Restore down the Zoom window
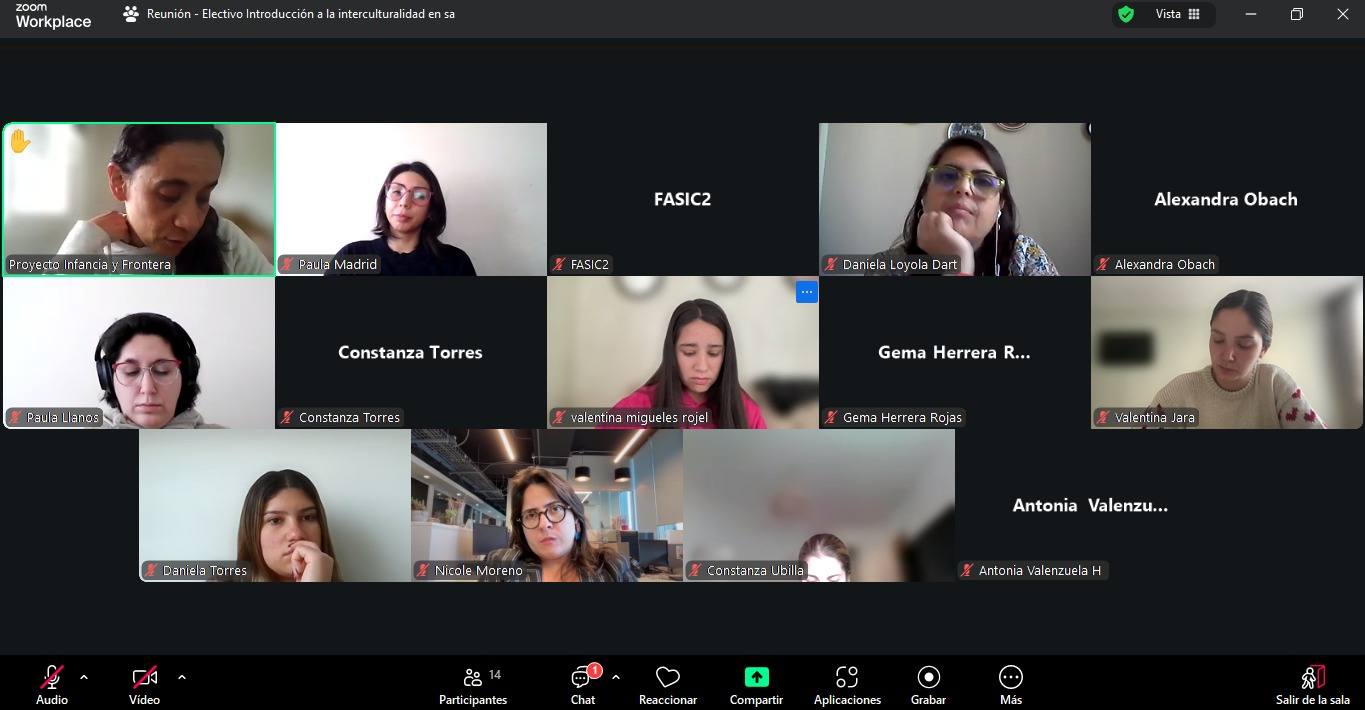Screen dimensions: 1365x710 pyautogui.click(x=1297, y=14)
